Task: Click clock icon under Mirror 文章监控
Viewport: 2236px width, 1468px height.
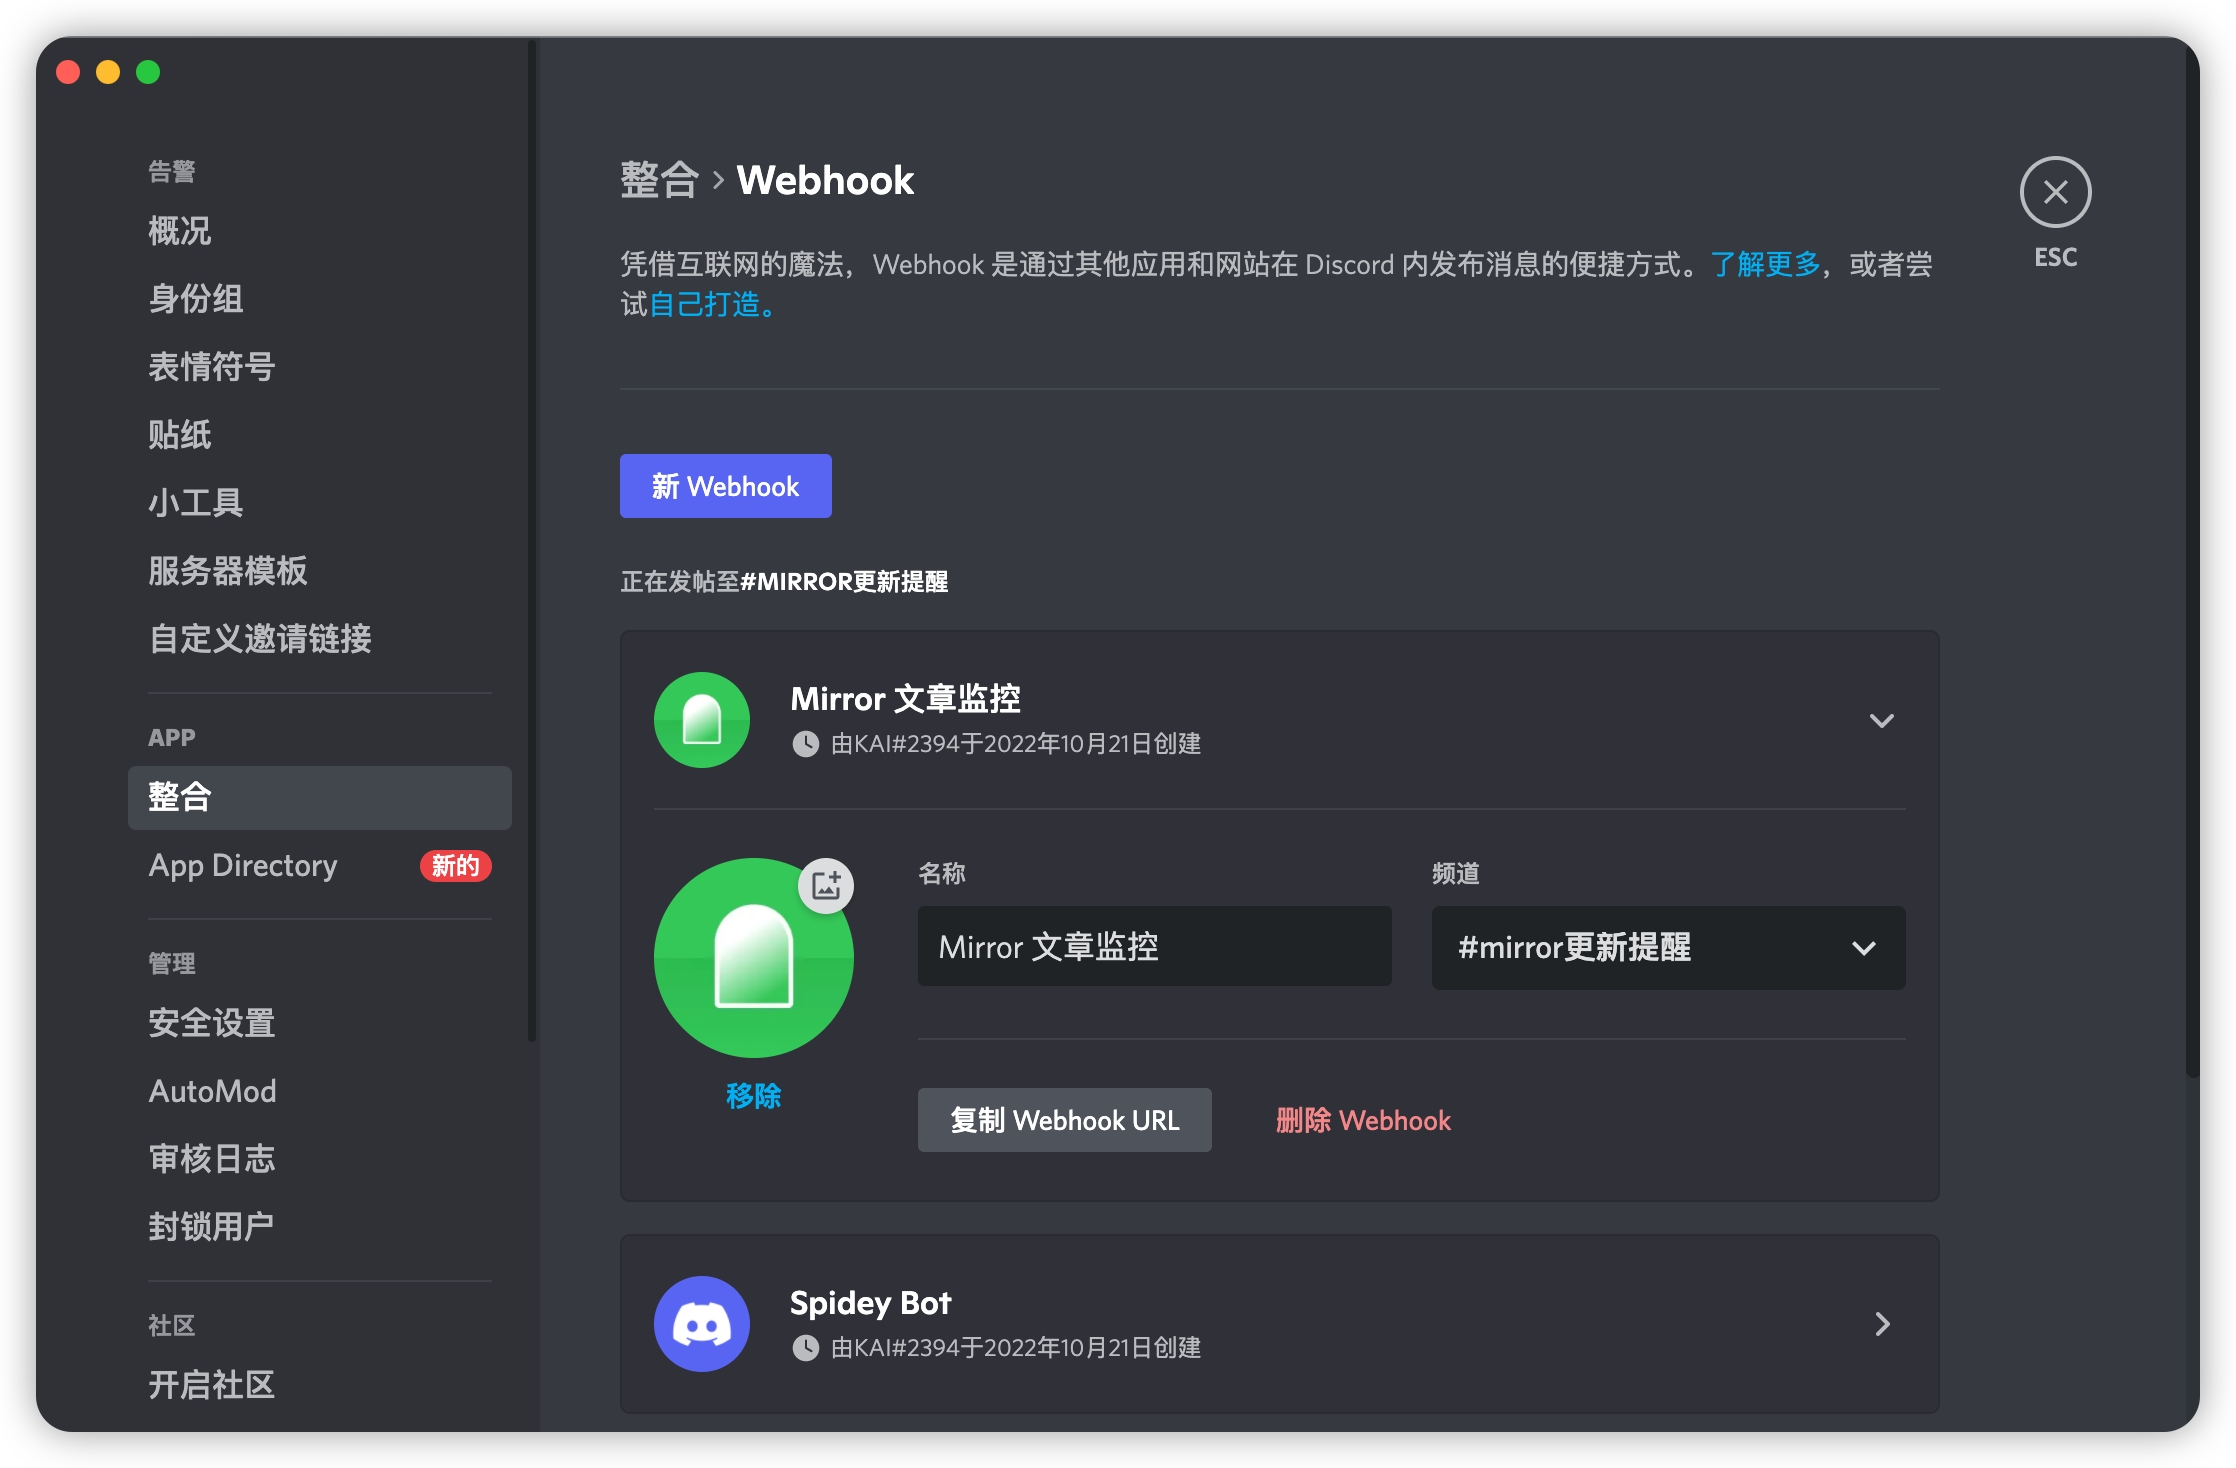Action: click(805, 744)
